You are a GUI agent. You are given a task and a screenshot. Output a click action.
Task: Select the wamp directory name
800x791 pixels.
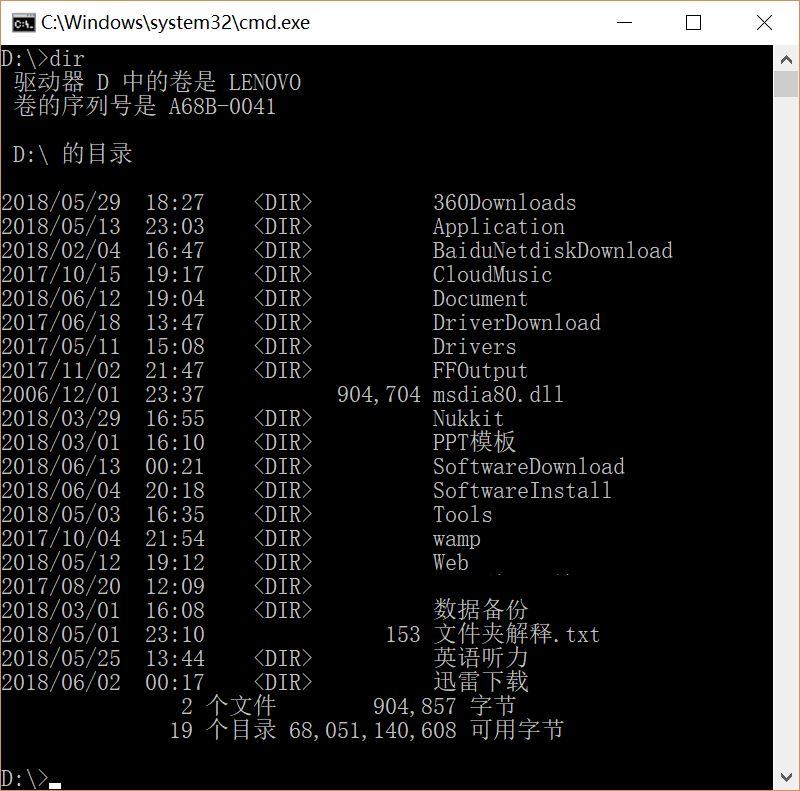455,538
